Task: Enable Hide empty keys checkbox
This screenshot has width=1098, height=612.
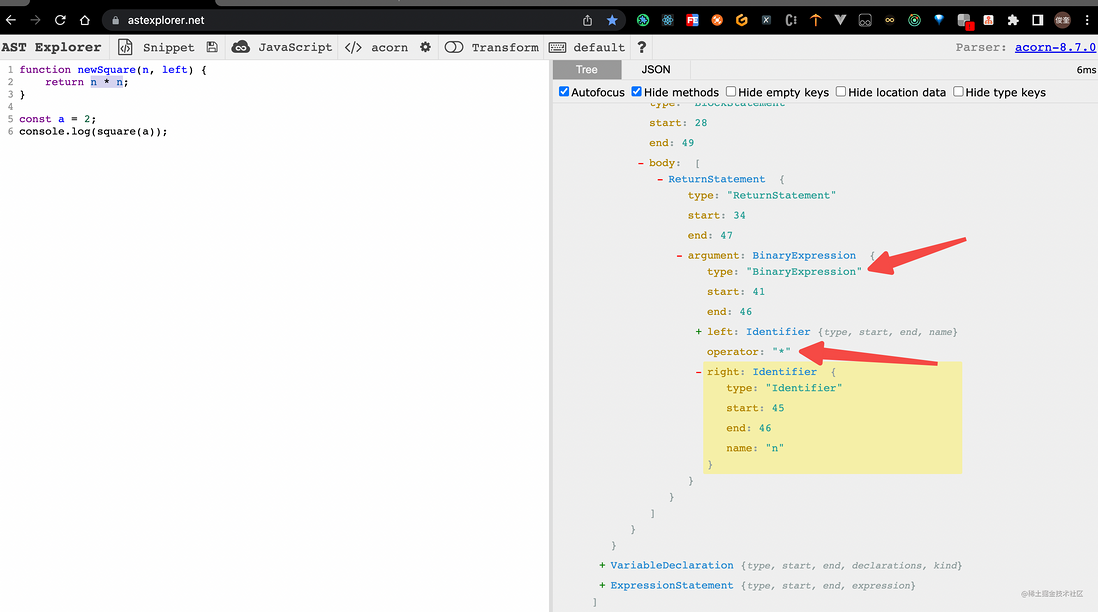Action: tap(730, 92)
